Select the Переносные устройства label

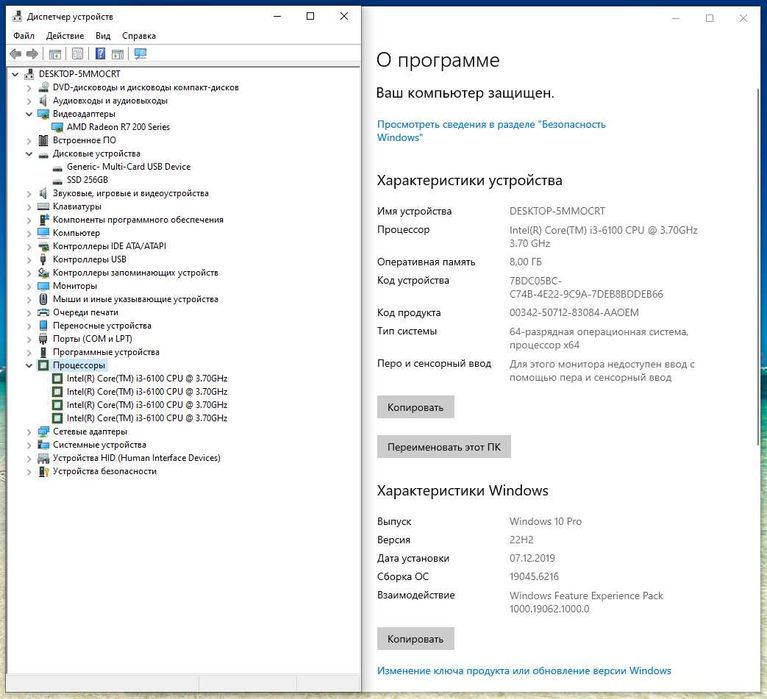point(102,326)
